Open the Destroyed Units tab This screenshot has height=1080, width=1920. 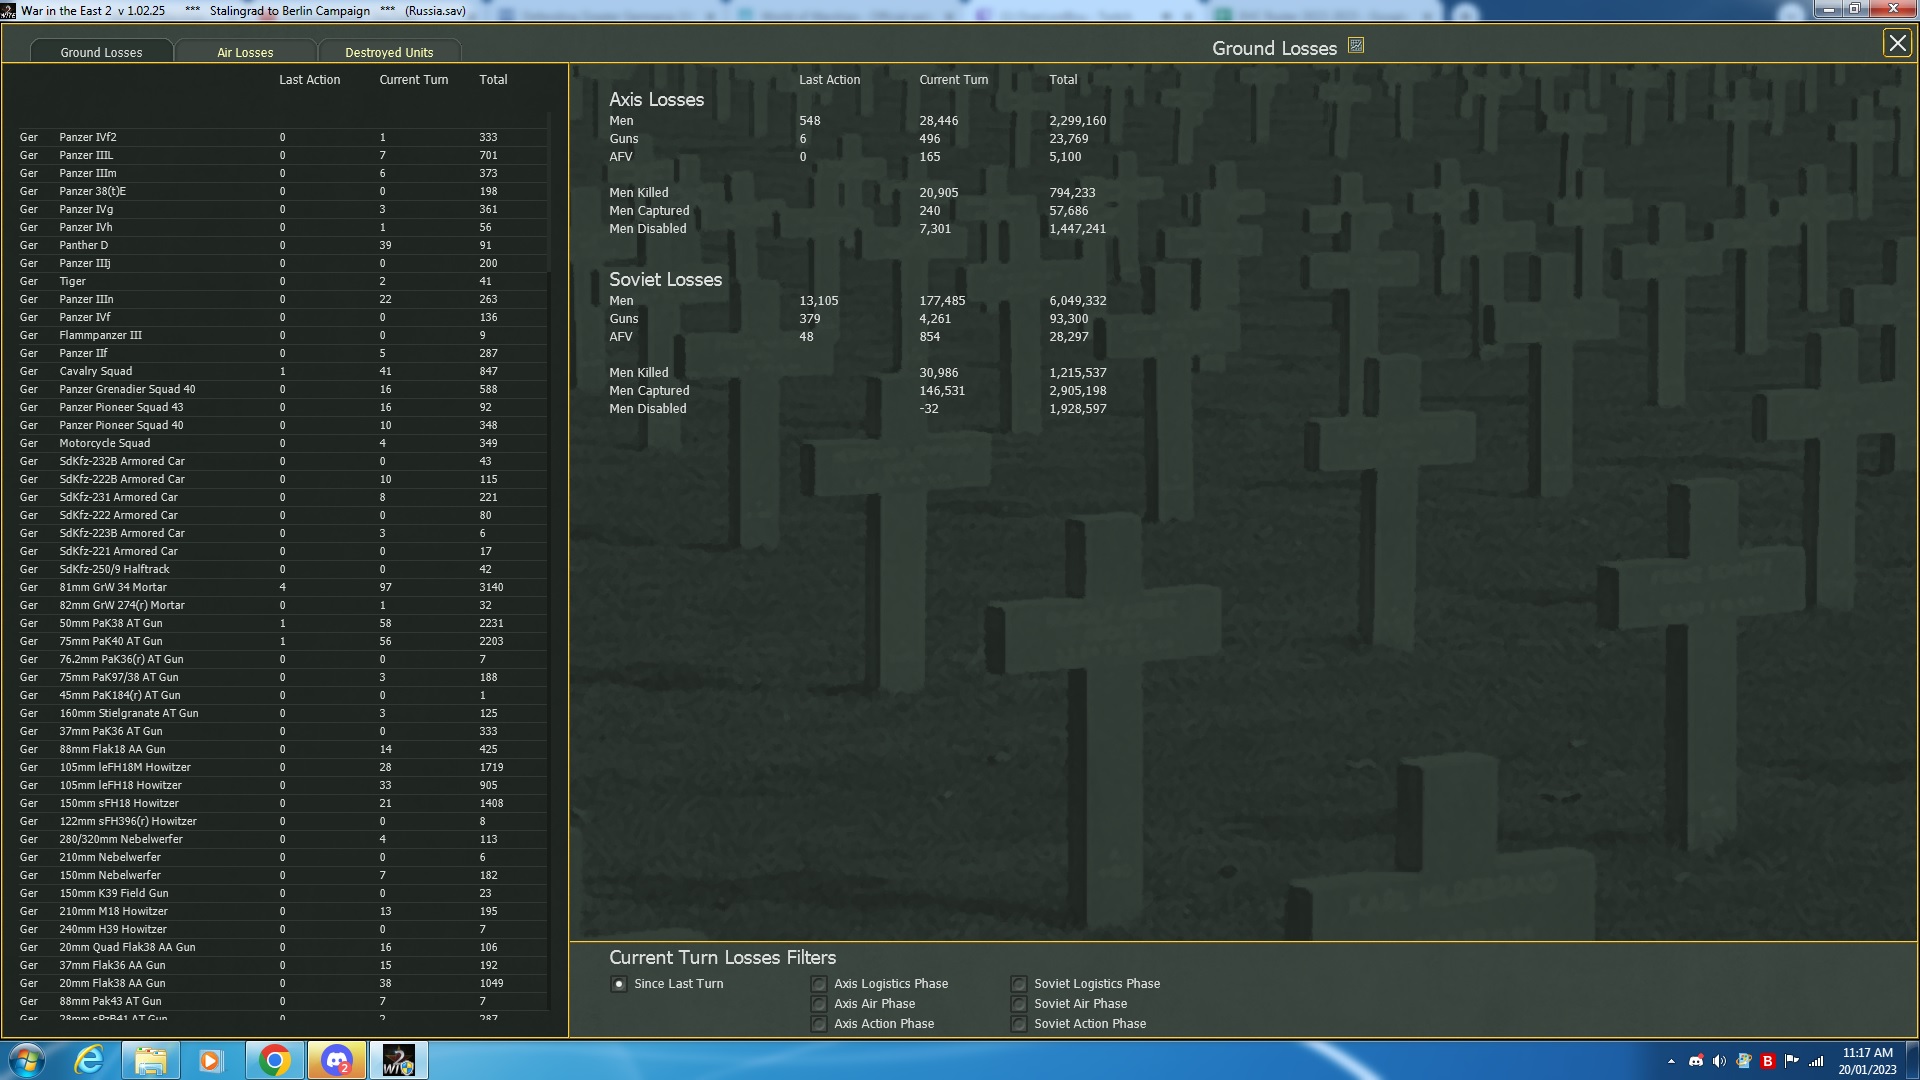pos(389,52)
